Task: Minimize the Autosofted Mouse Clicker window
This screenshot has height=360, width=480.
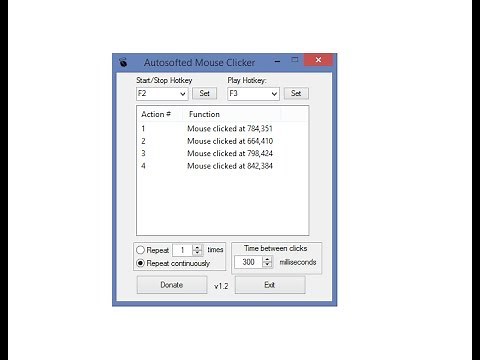Action: (x=277, y=61)
